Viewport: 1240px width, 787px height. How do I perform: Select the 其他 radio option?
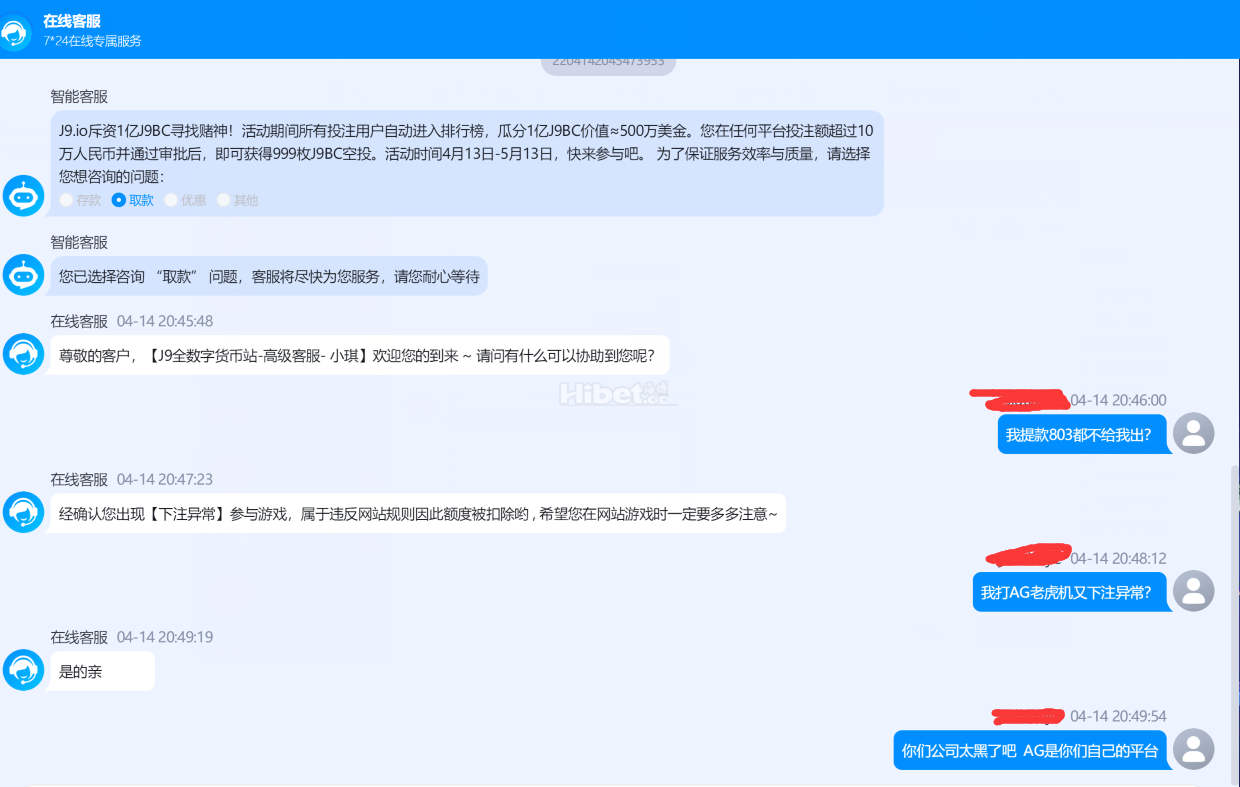(x=223, y=200)
